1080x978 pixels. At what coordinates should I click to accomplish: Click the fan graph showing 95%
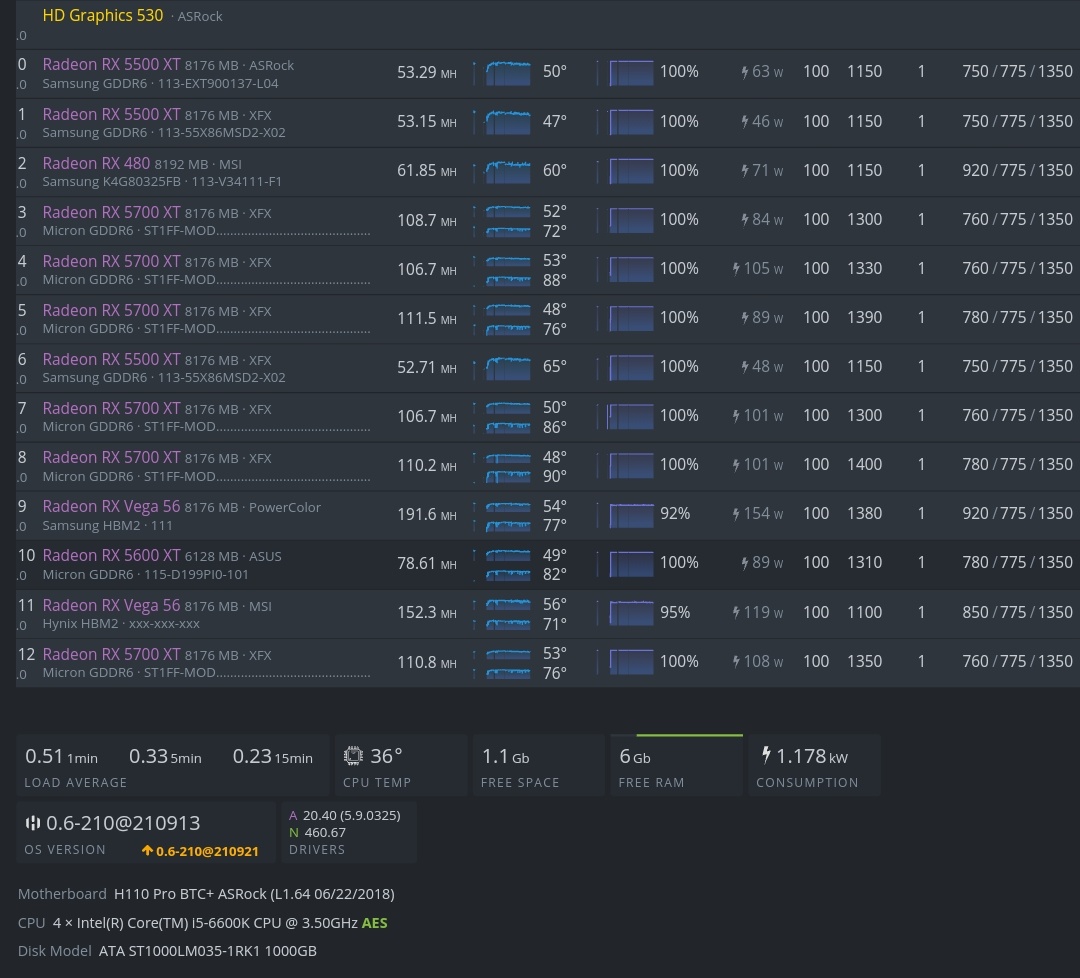[x=631, y=612]
